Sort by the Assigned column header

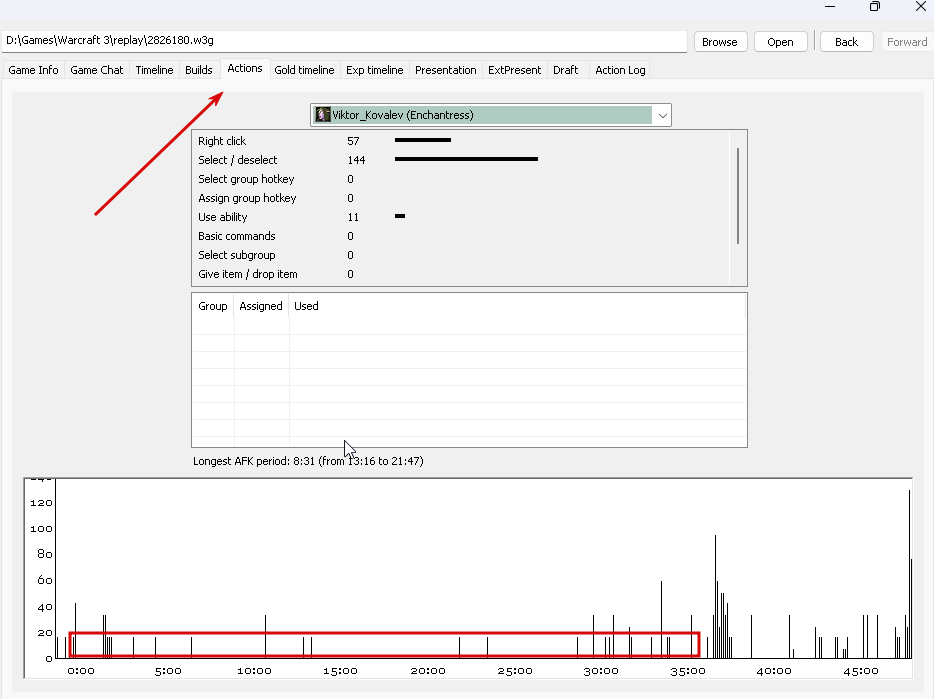click(261, 306)
